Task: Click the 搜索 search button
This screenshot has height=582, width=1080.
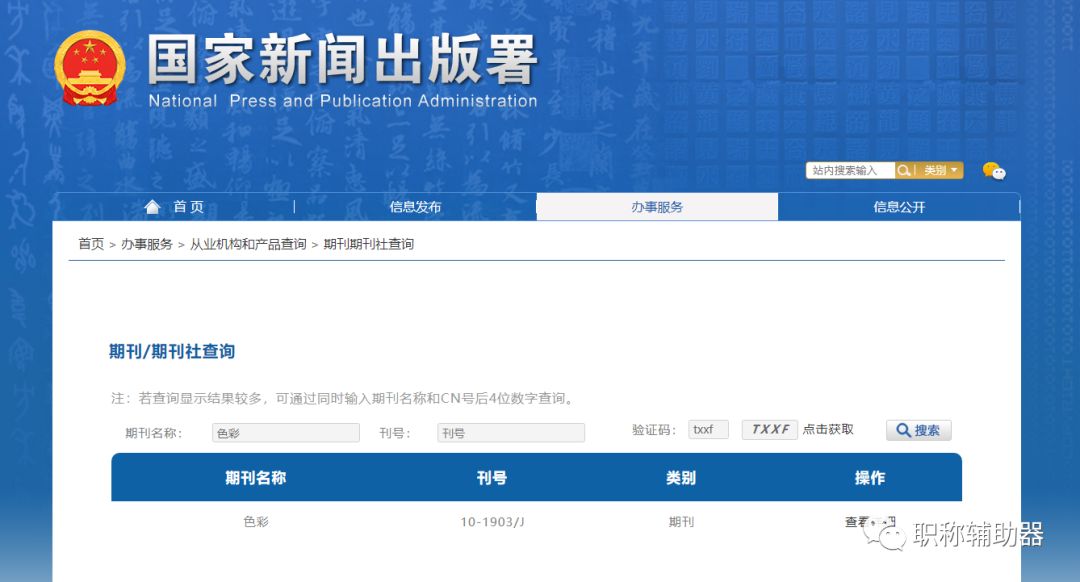Action: (x=917, y=429)
